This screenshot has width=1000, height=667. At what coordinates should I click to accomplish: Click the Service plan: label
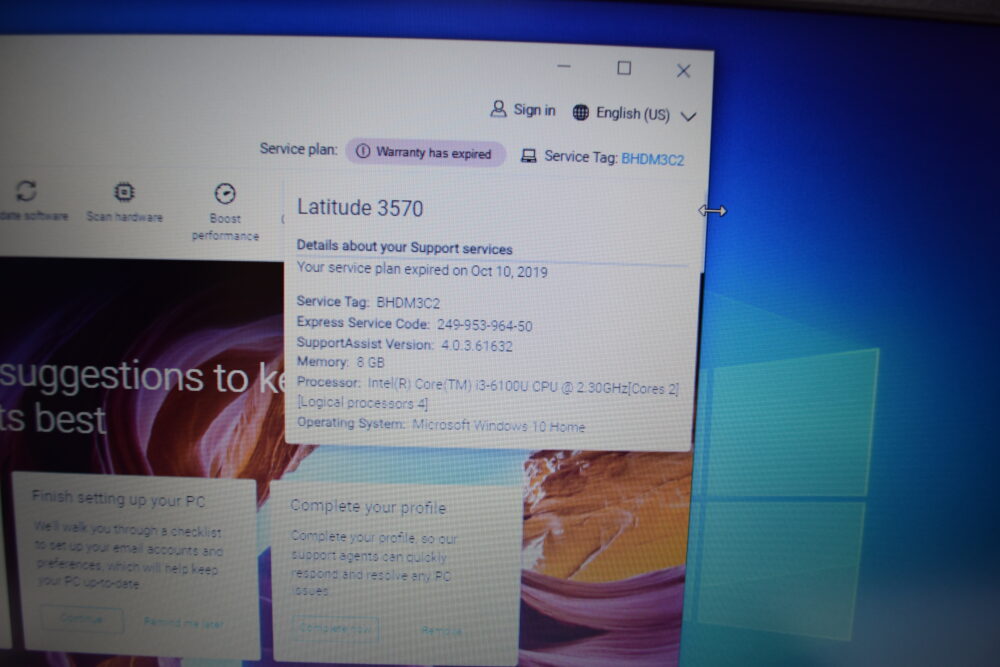point(298,149)
